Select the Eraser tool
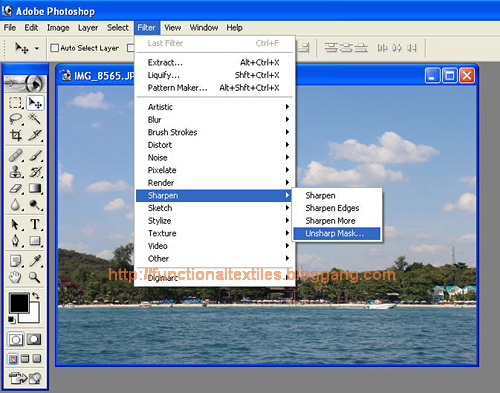500x393 pixels. point(15,188)
